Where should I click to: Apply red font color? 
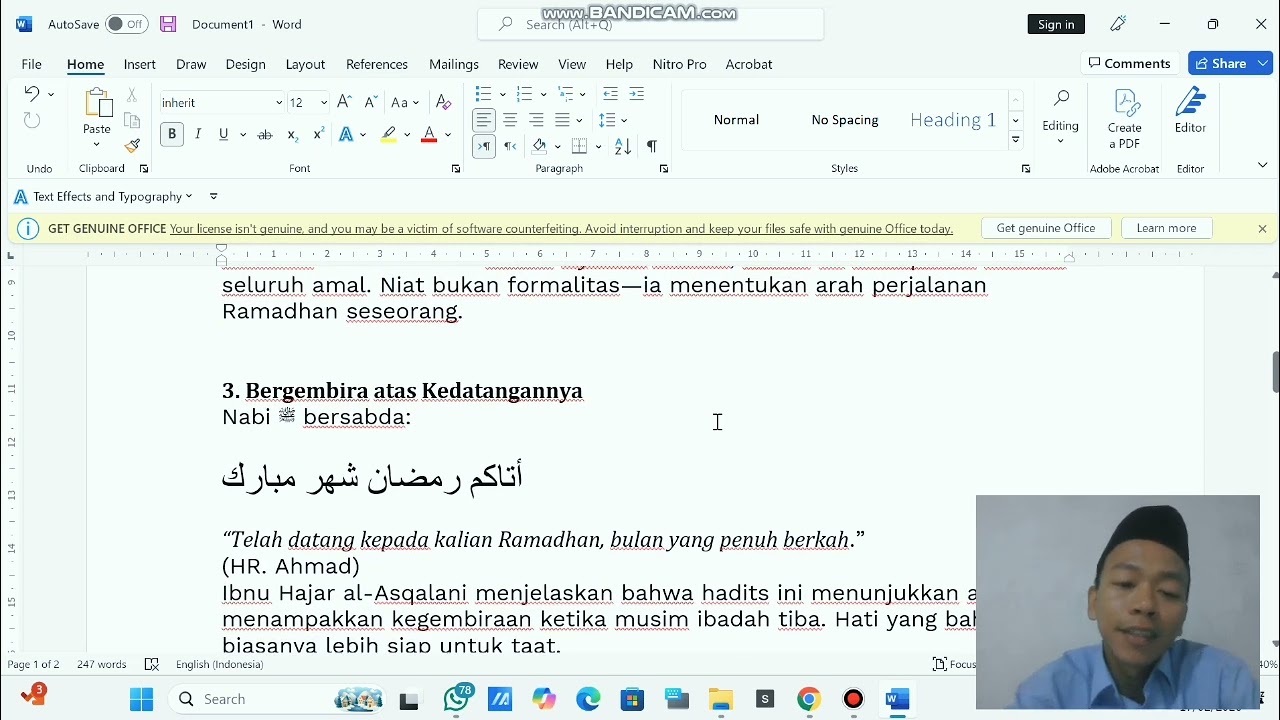point(429,135)
